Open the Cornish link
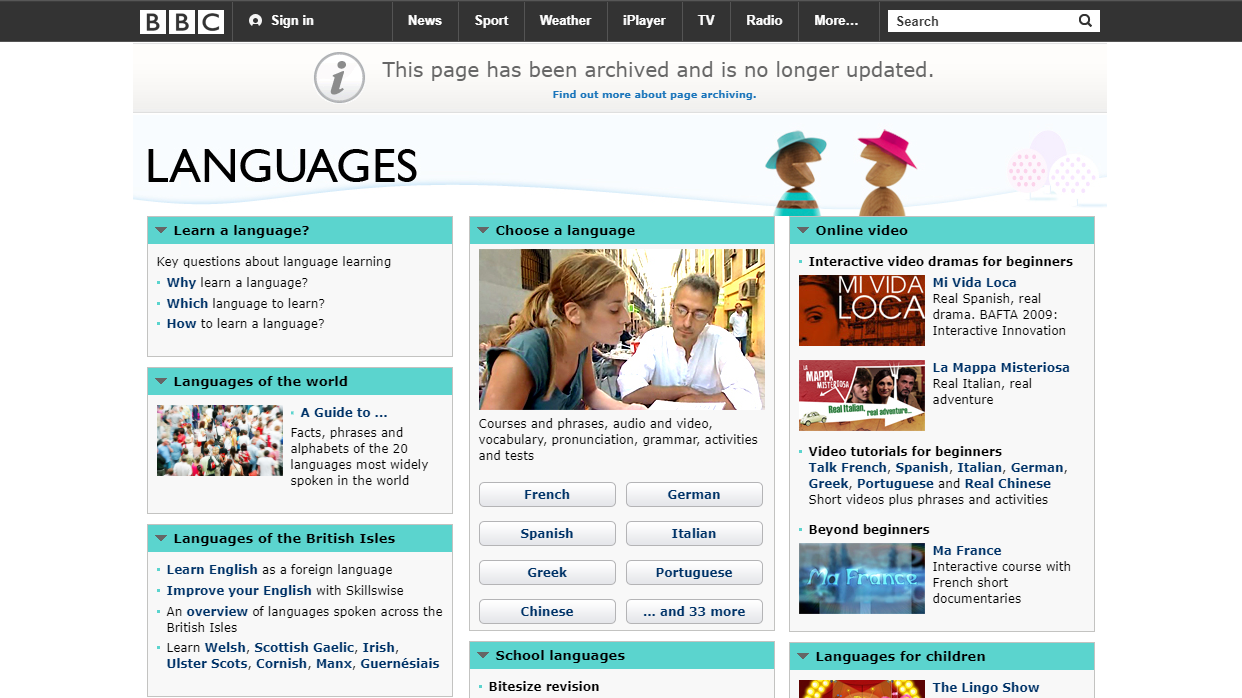The height and width of the screenshot is (698, 1242). point(281,664)
